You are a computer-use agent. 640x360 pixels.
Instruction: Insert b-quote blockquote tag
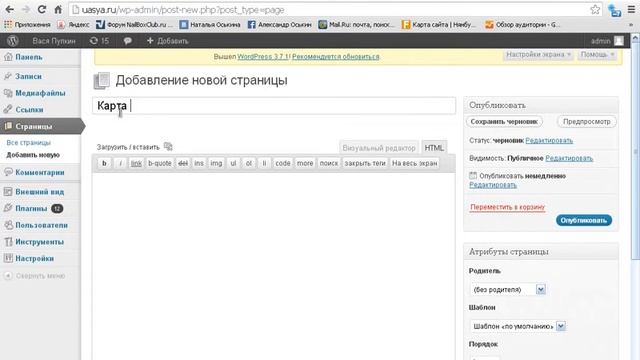[x=160, y=163]
